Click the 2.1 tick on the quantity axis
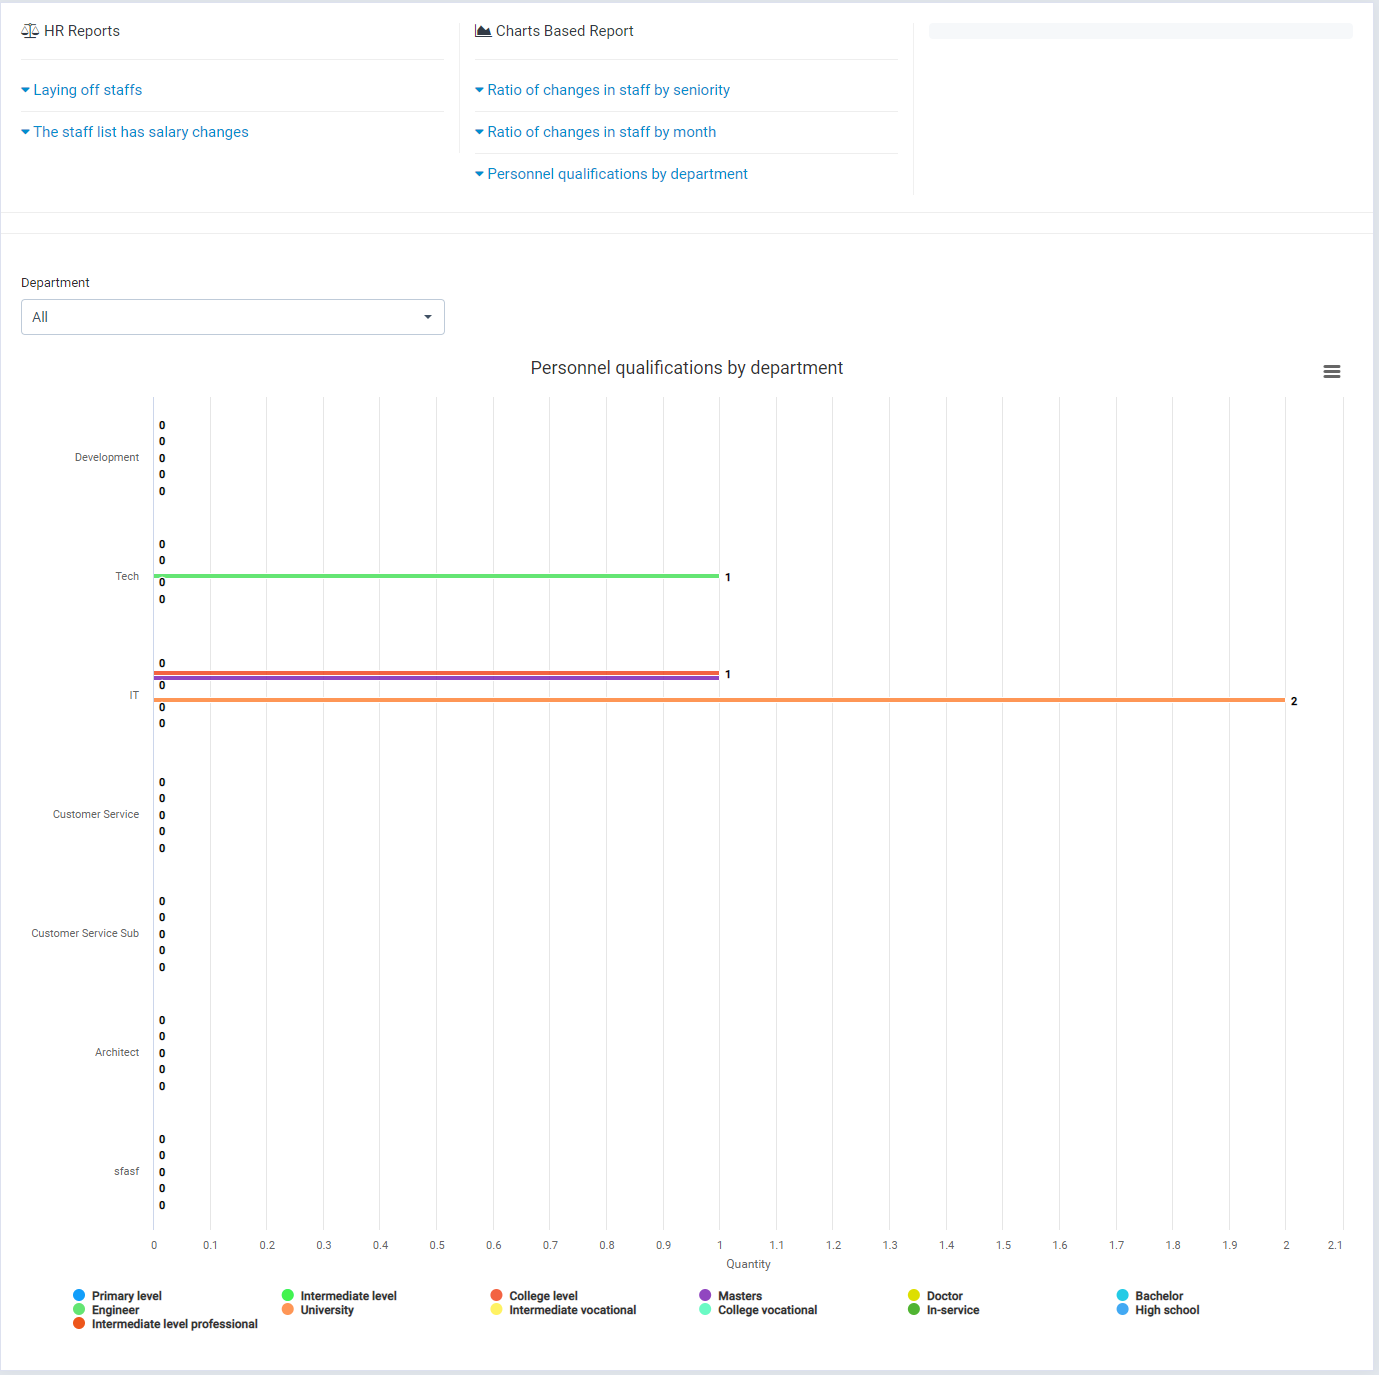 1335,1245
